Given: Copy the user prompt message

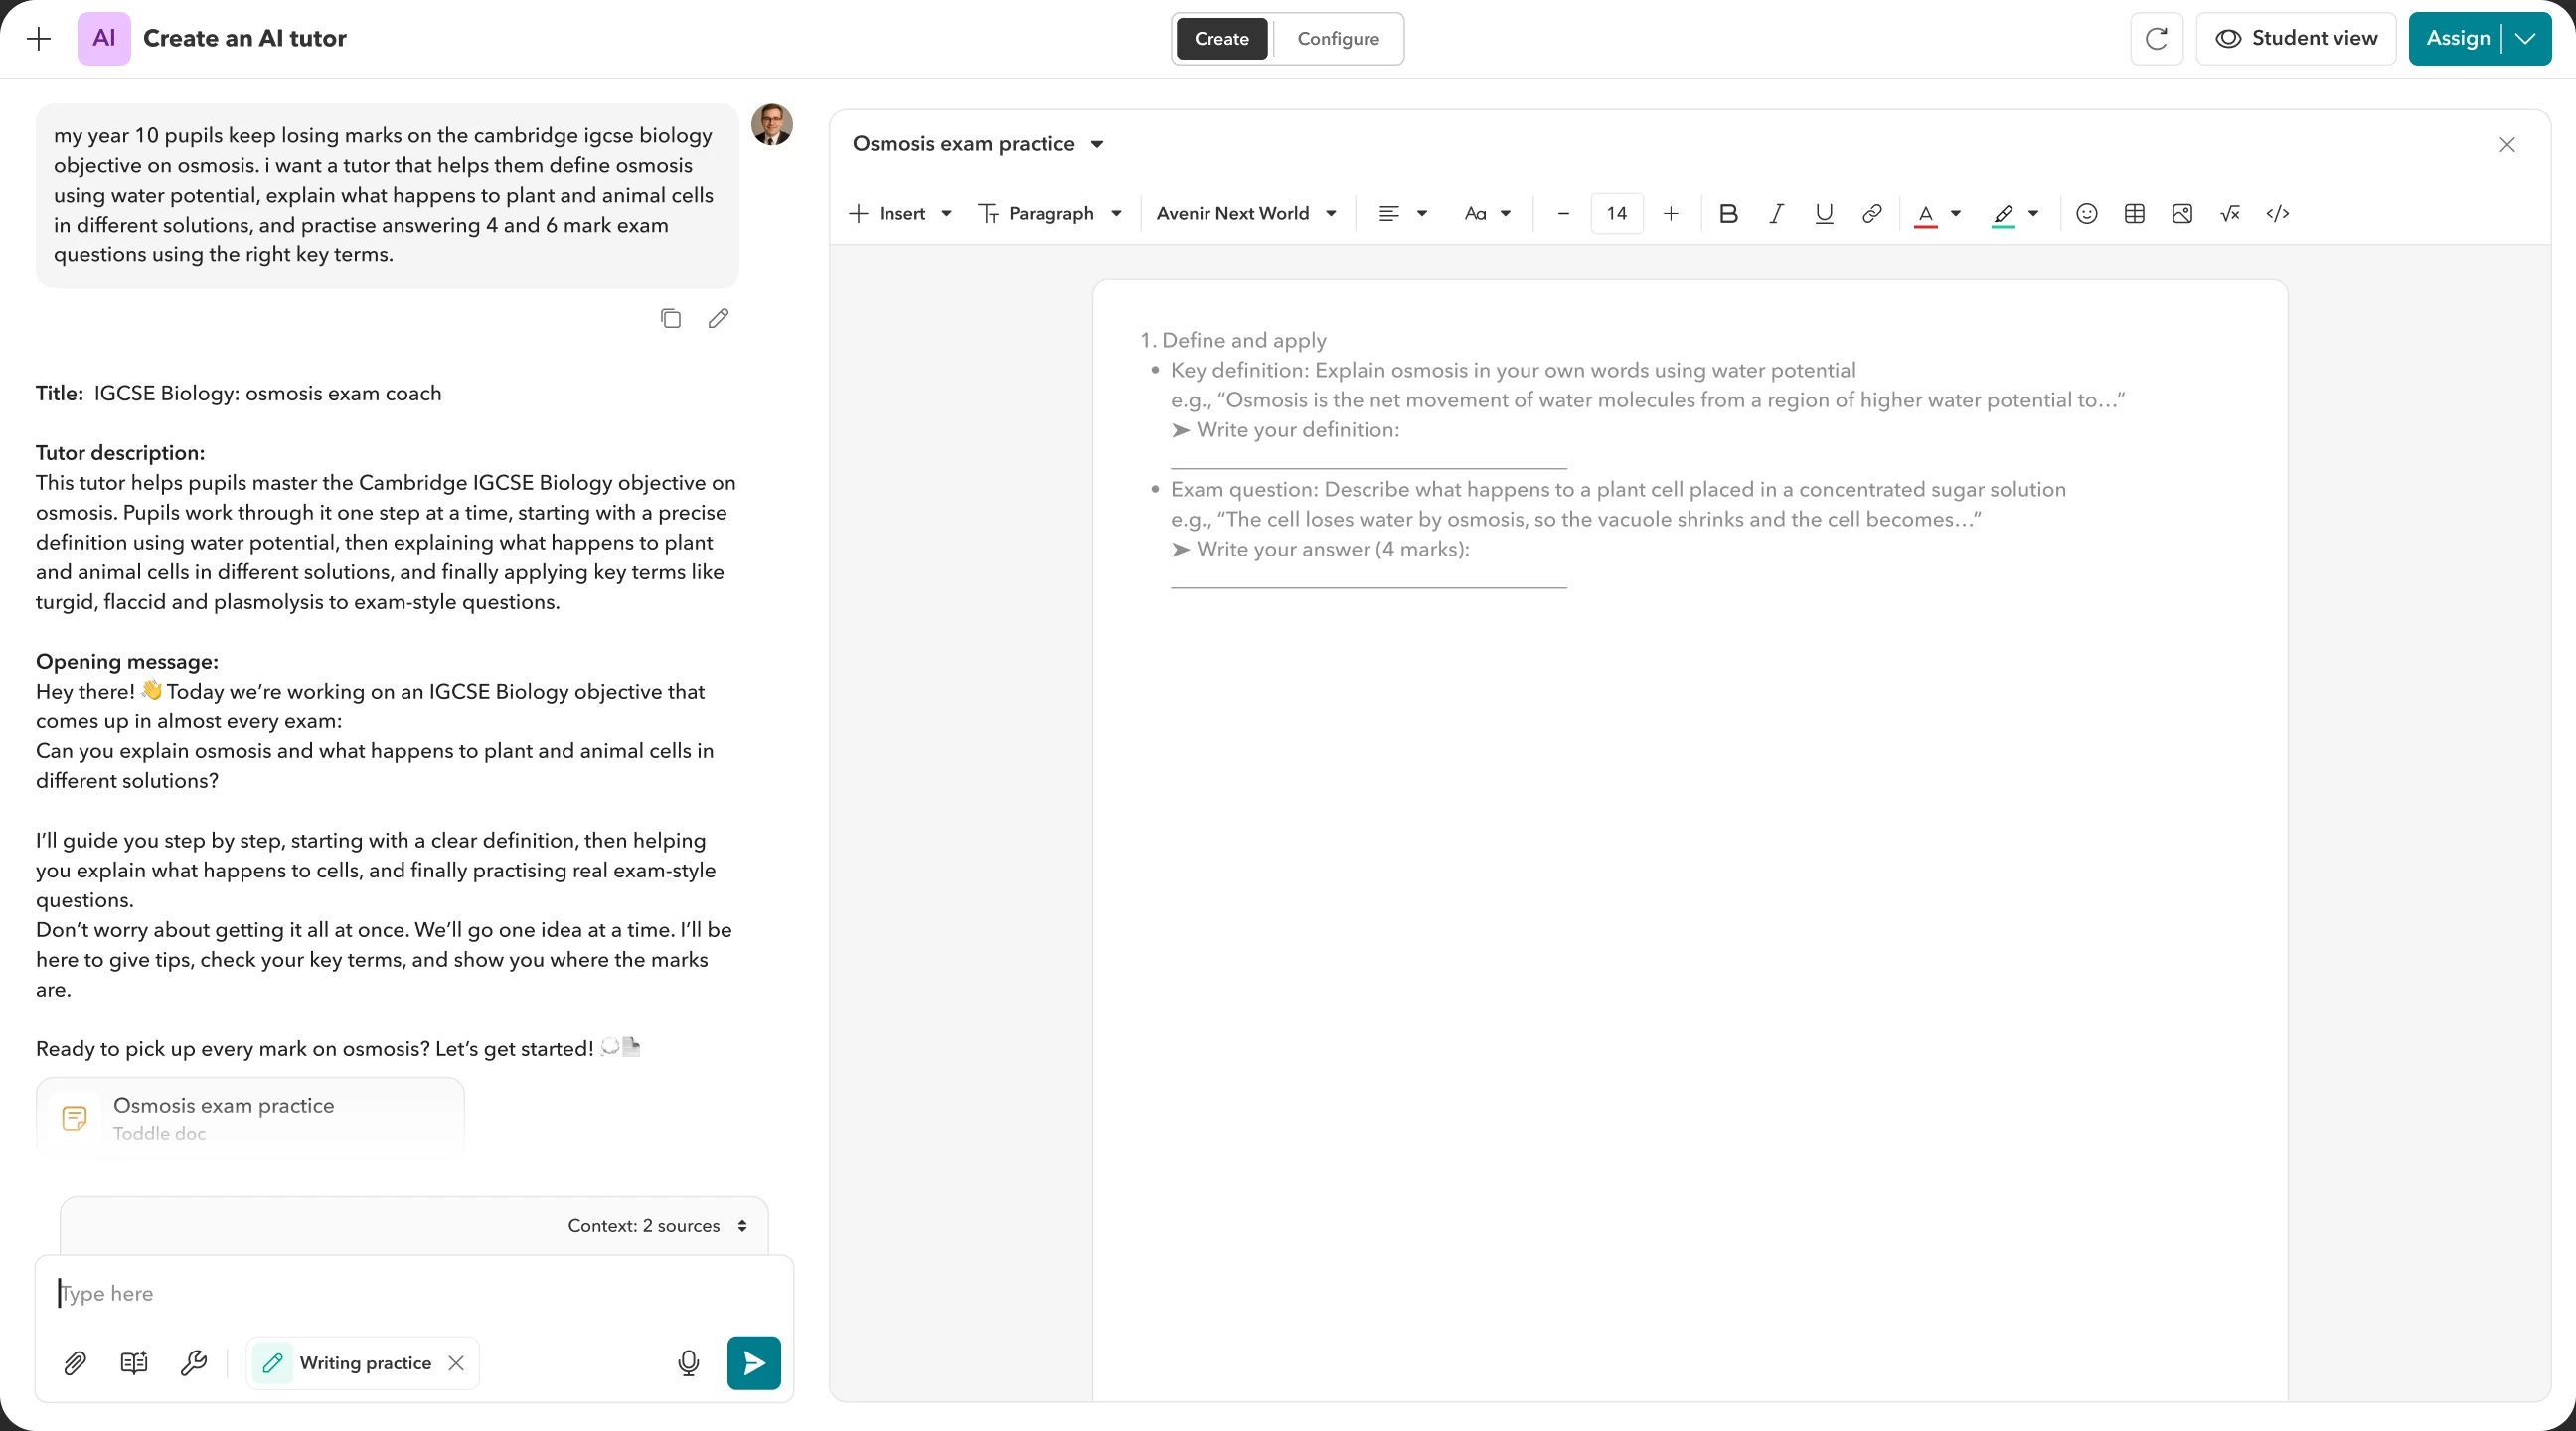Looking at the screenshot, I should (x=670, y=318).
